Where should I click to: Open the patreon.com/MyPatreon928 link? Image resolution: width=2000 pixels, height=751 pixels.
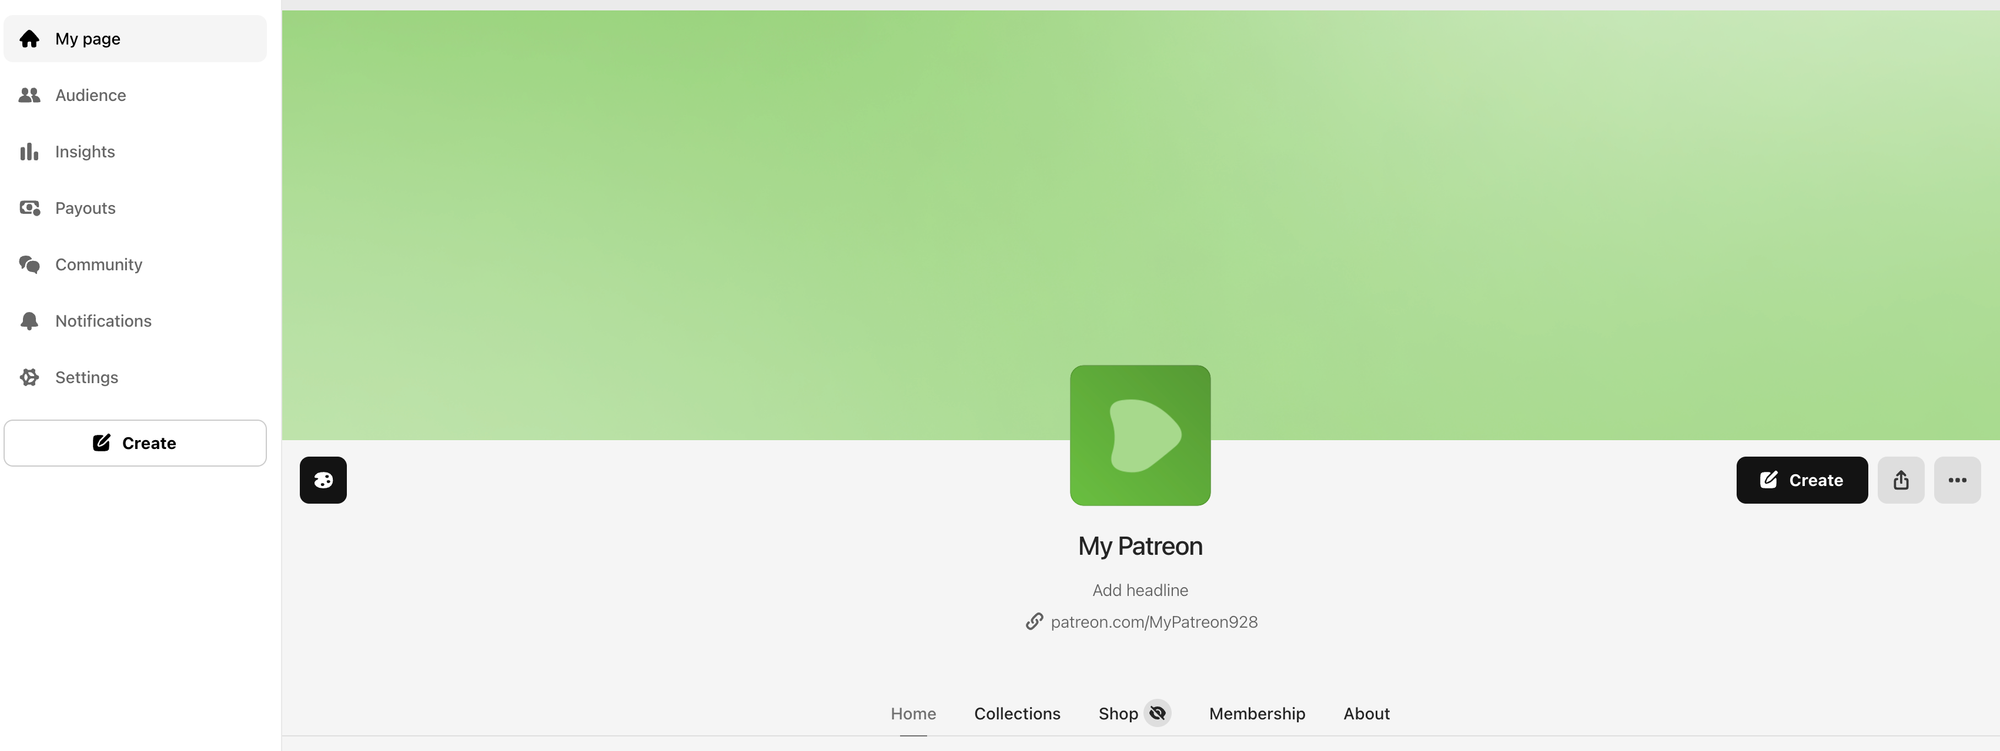tap(1154, 622)
